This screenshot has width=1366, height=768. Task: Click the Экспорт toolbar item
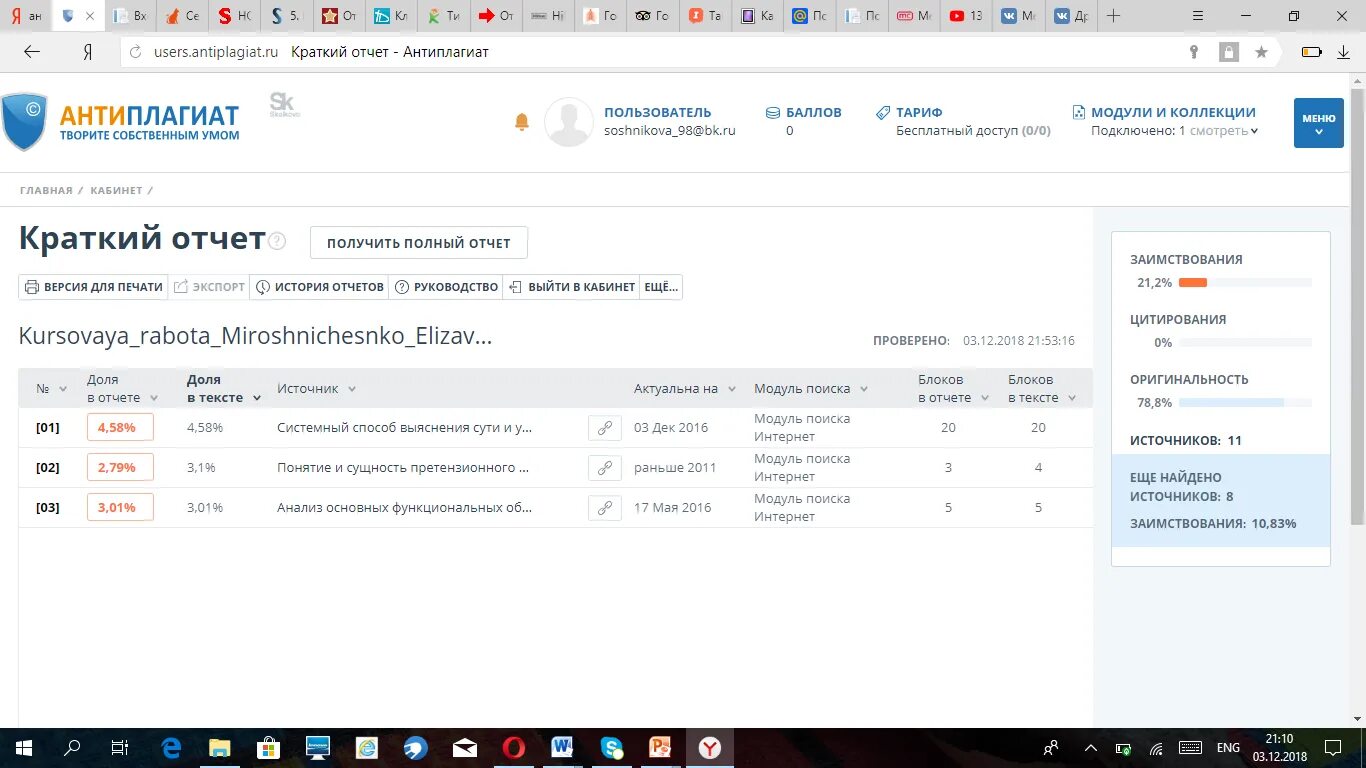click(x=209, y=287)
